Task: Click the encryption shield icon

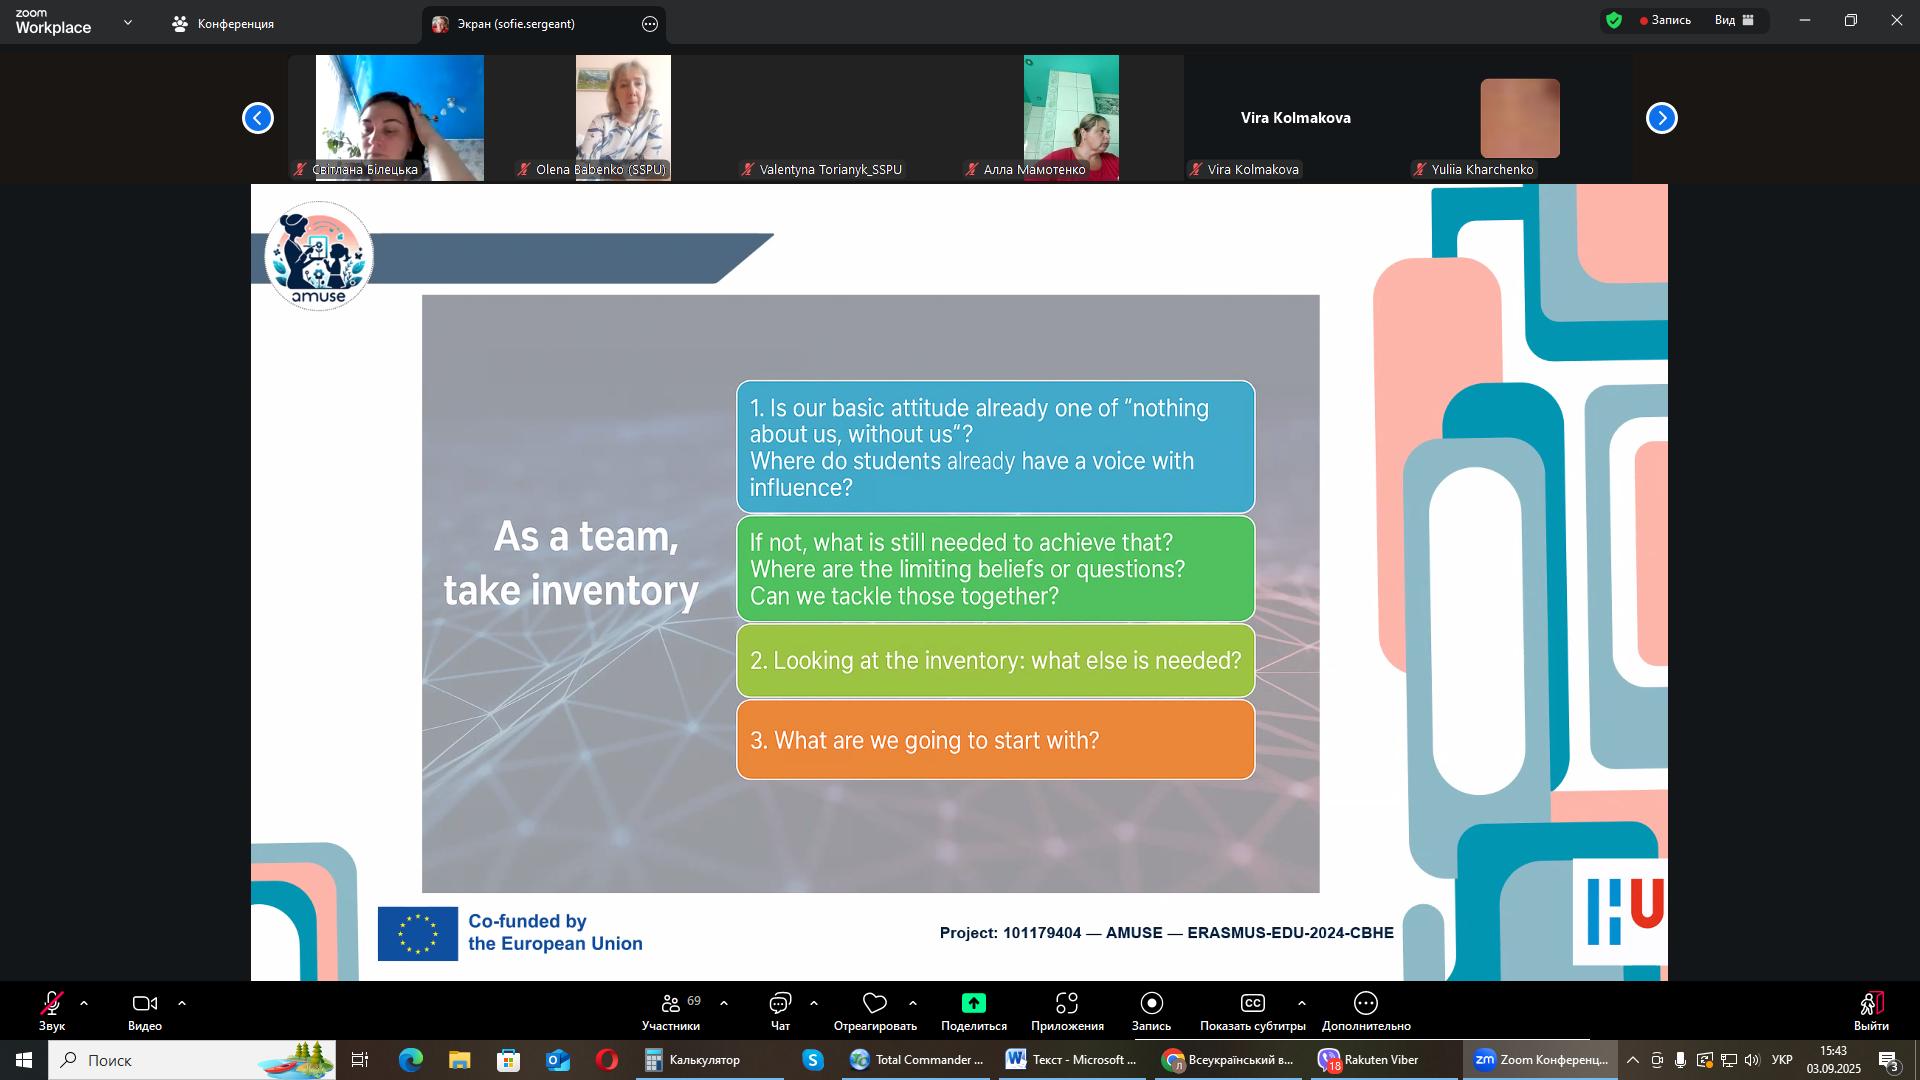Action: pyautogui.click(x=1614, y=20)
